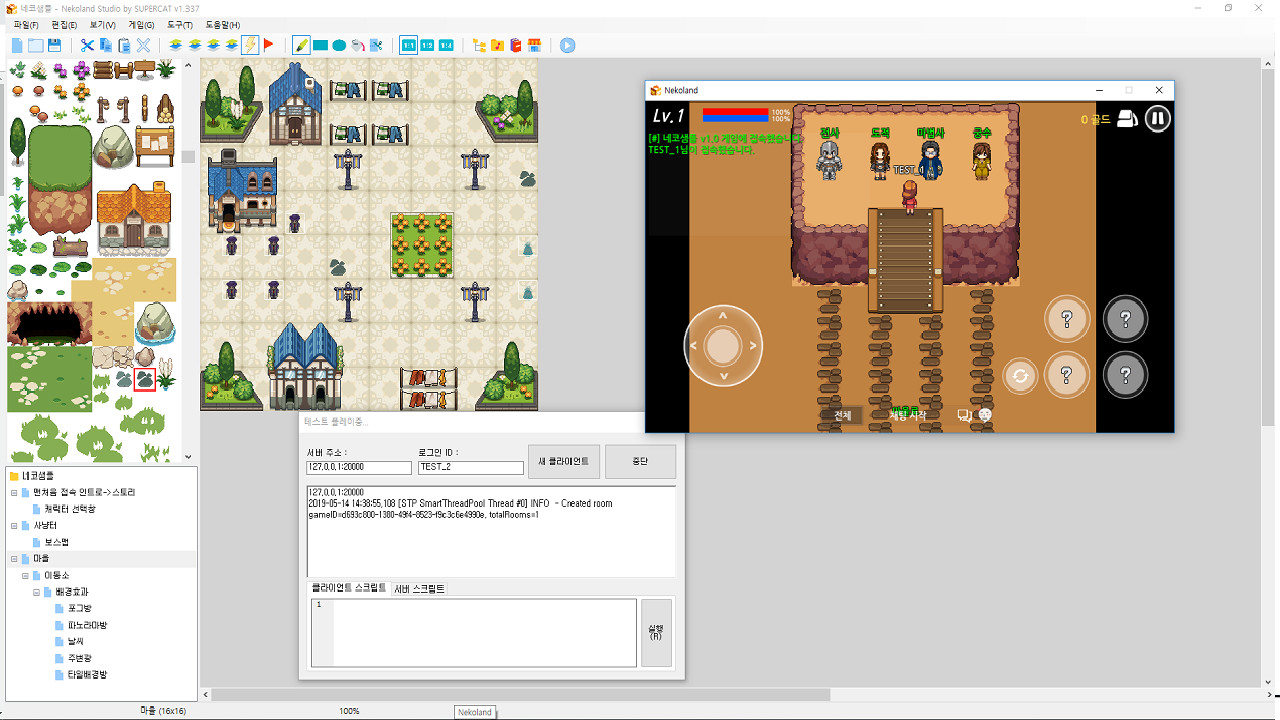Open the music resource manager icon
The height and width of the screenshot is (720, 1280).
[497, 45]
